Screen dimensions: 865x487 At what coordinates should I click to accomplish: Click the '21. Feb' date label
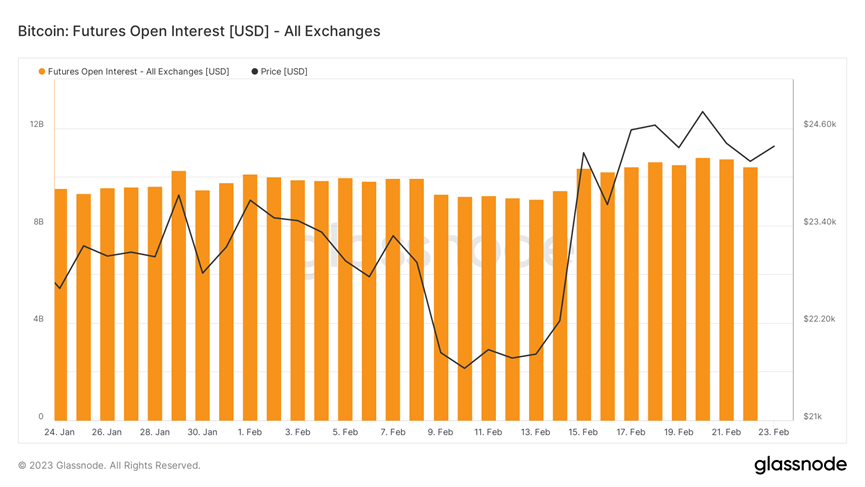pyautogui.click(x=727, y=432)
